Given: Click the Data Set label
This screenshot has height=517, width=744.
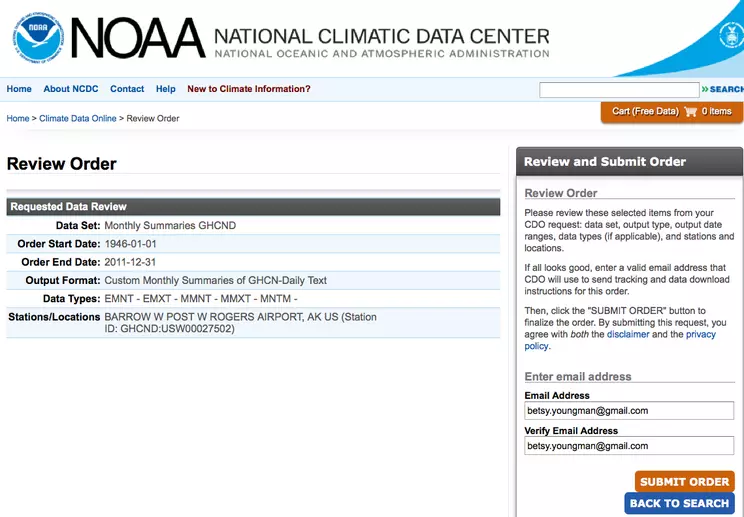Looking at the screenshot, I should 78,226.
